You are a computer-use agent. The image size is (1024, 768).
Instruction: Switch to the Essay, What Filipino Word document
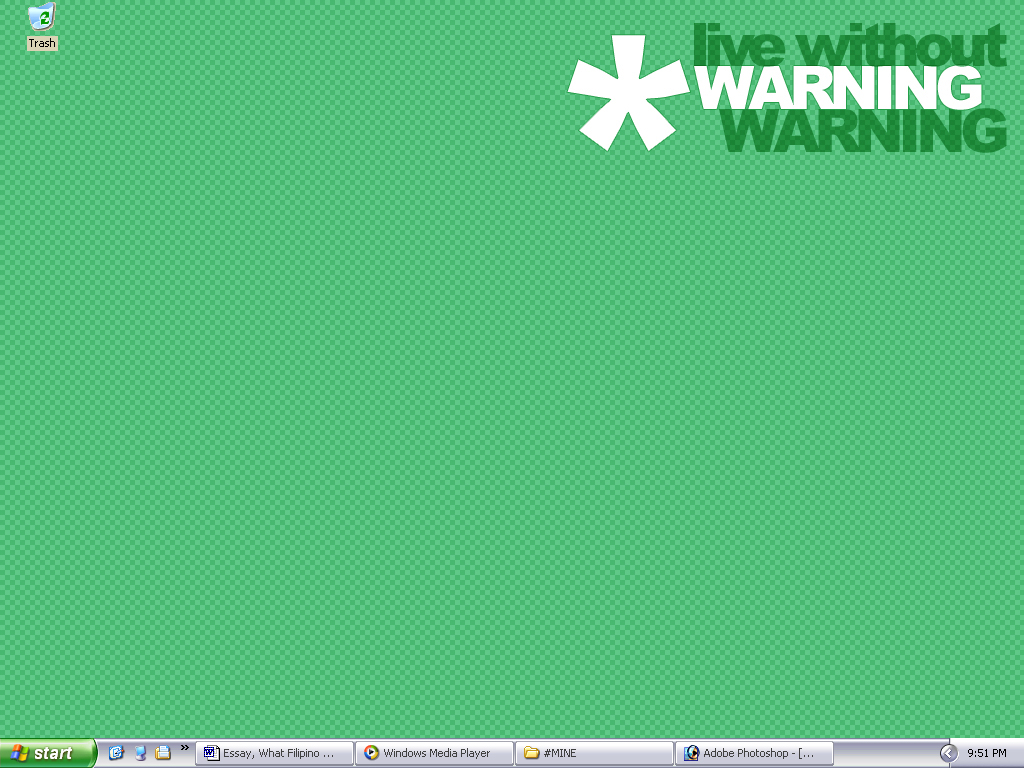pyautogui.click(x=275, y=753)
